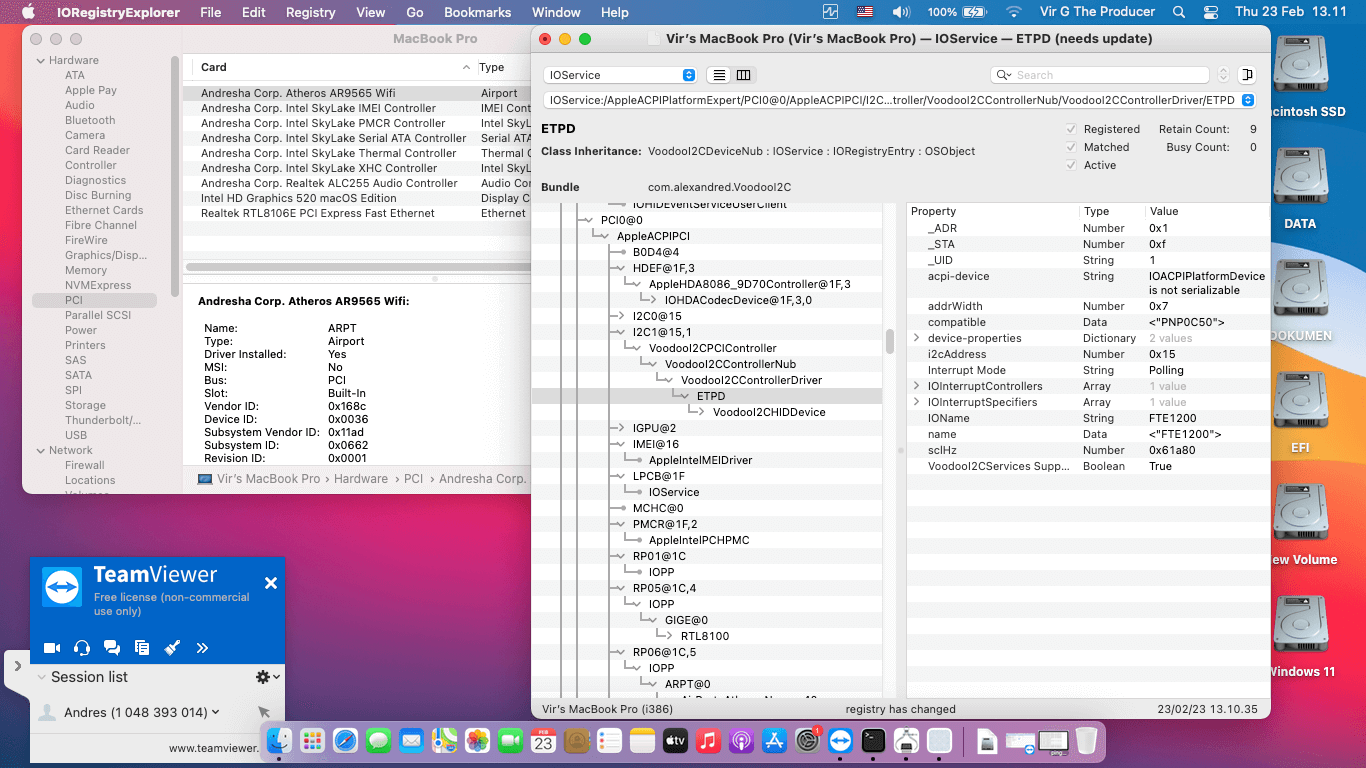Viewport: 1366px width, 768px height.
Task: Toggle the Registered checkbox
Action: [1071, 129]
